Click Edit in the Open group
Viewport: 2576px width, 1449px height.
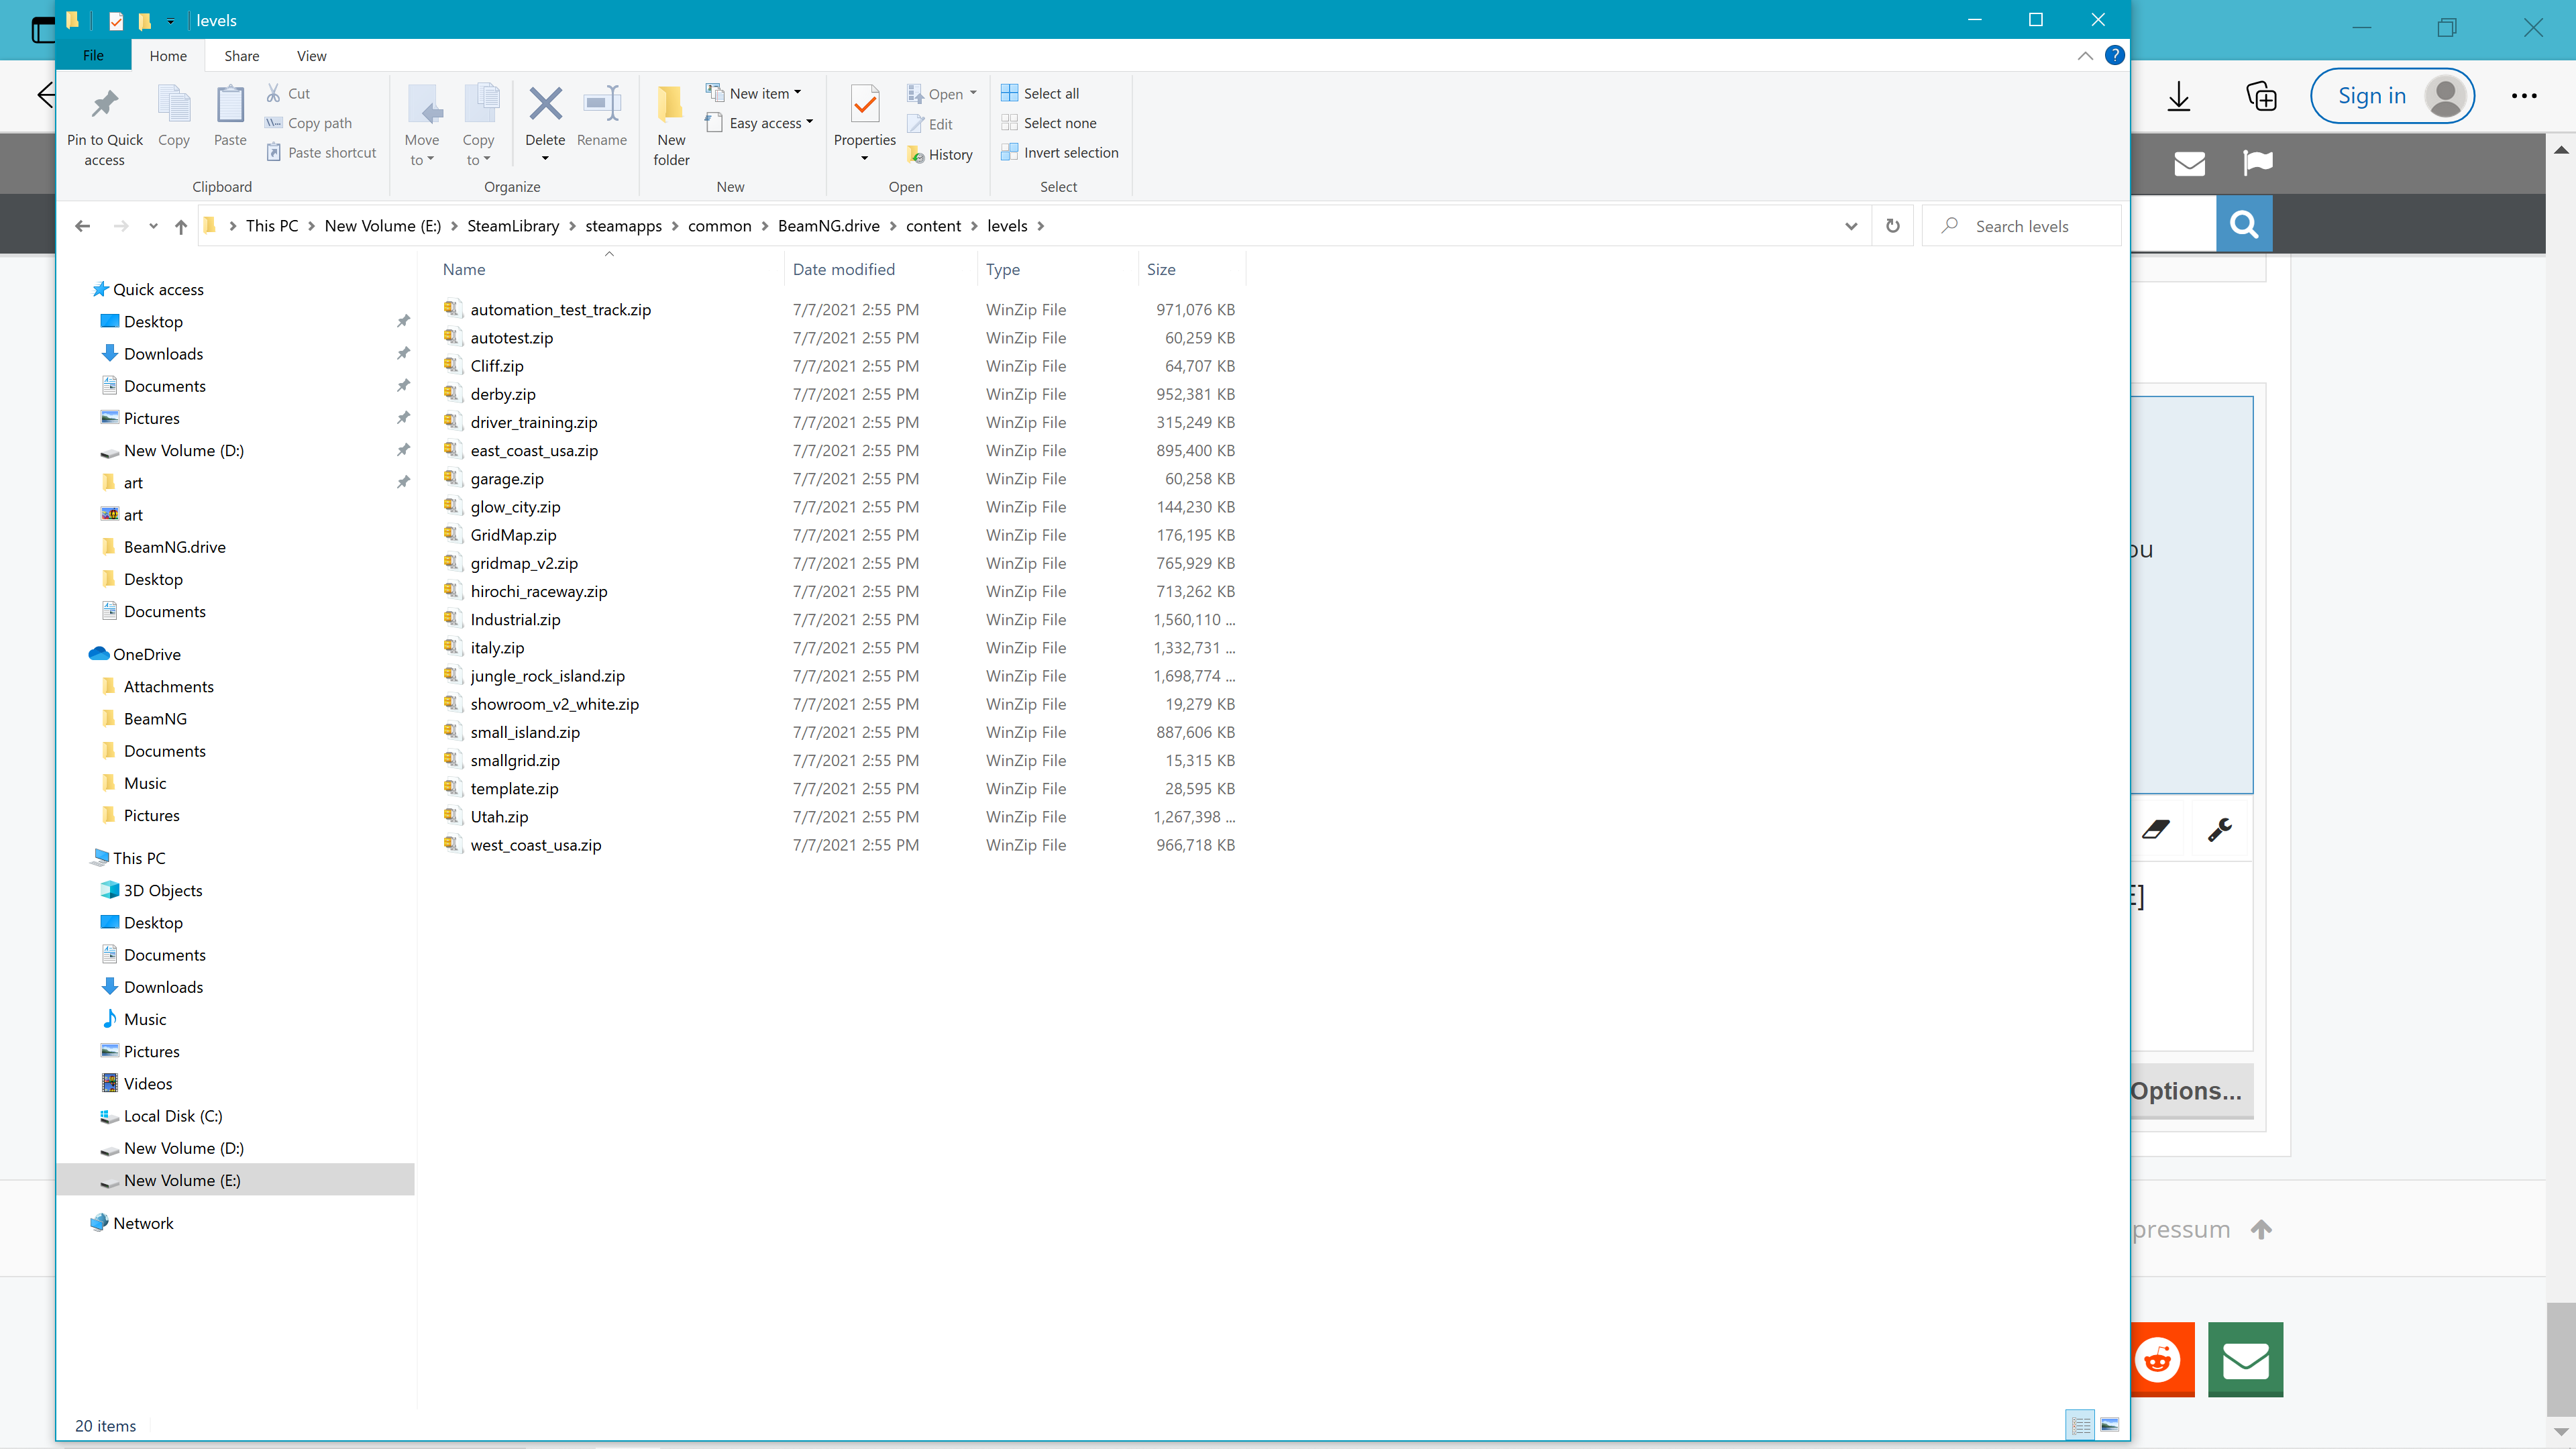(x=930, y=124)
